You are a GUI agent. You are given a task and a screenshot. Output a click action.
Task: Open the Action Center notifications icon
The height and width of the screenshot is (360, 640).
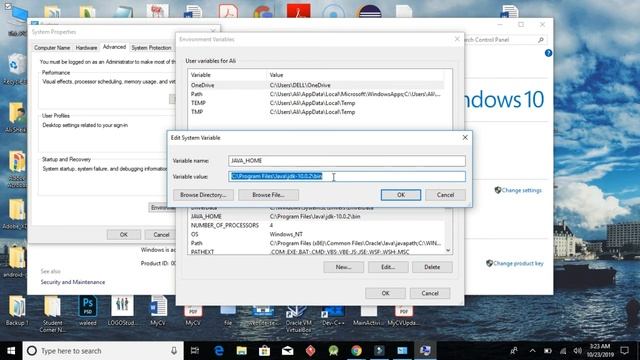(624, 351)
